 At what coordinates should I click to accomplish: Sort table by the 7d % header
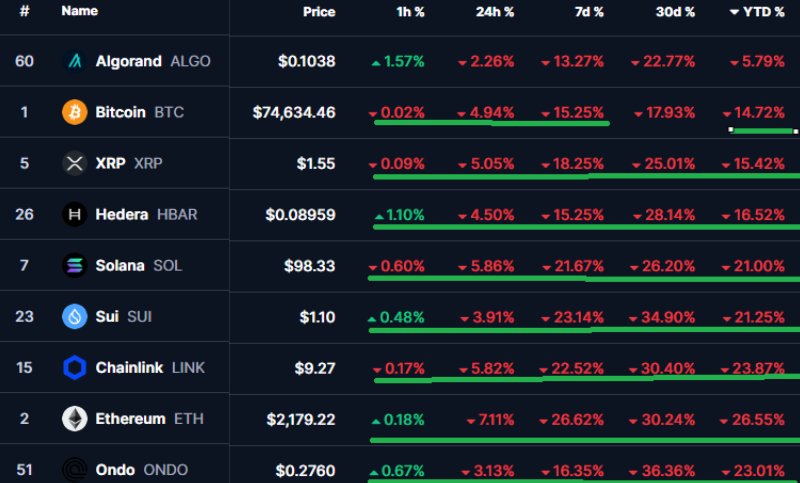(x=589, y=12)
